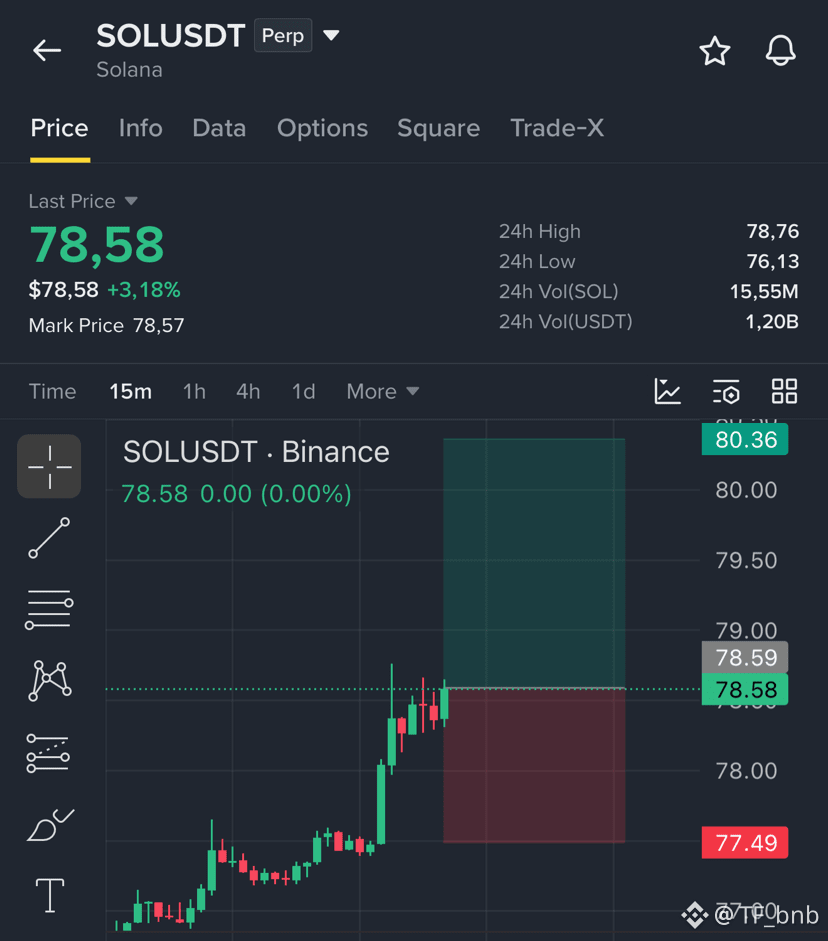Expand the SOLUSDT Perp symbol dropdown arrow
Screen dimensions: 828x941
(x=331, y=35)
